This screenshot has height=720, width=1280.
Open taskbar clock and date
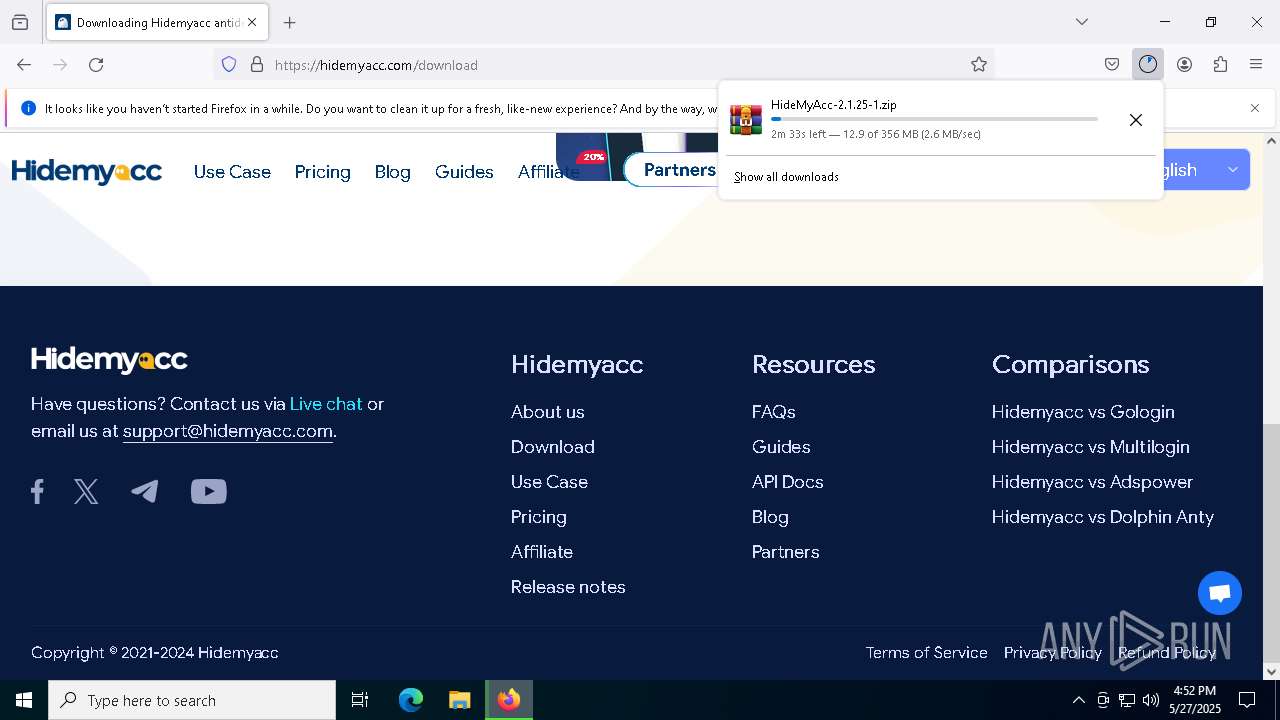(1195, 700)
